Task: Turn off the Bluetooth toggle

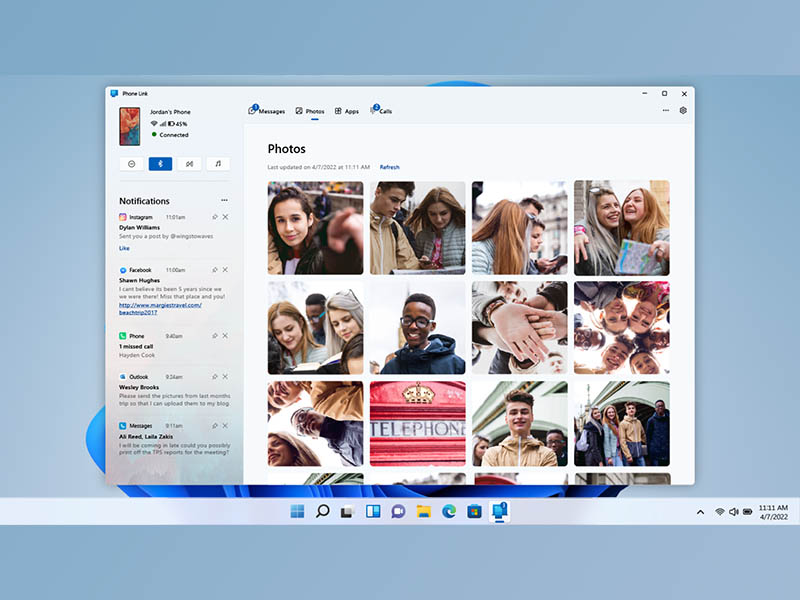Action: tap(160, 164)
